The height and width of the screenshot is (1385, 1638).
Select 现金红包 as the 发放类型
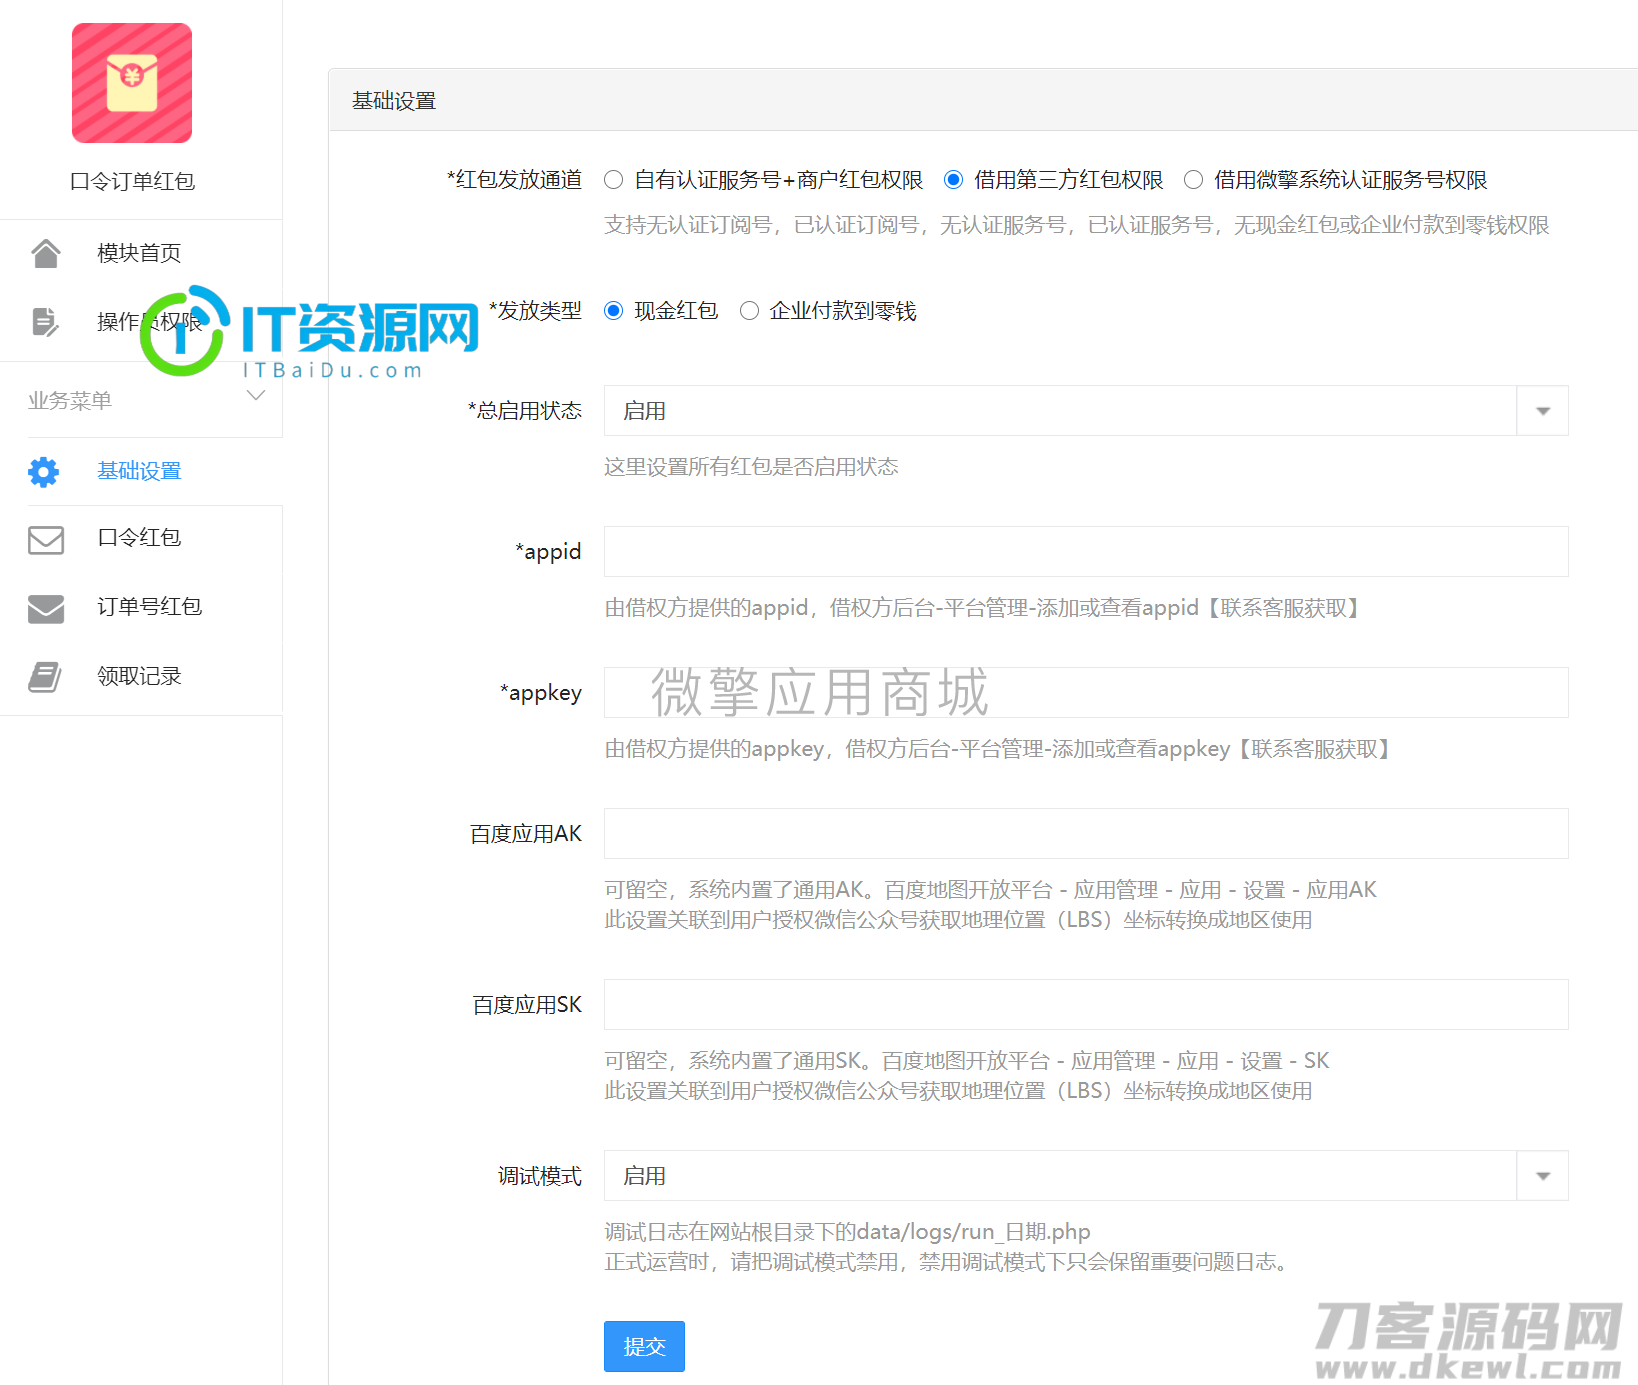click(614, 311)
